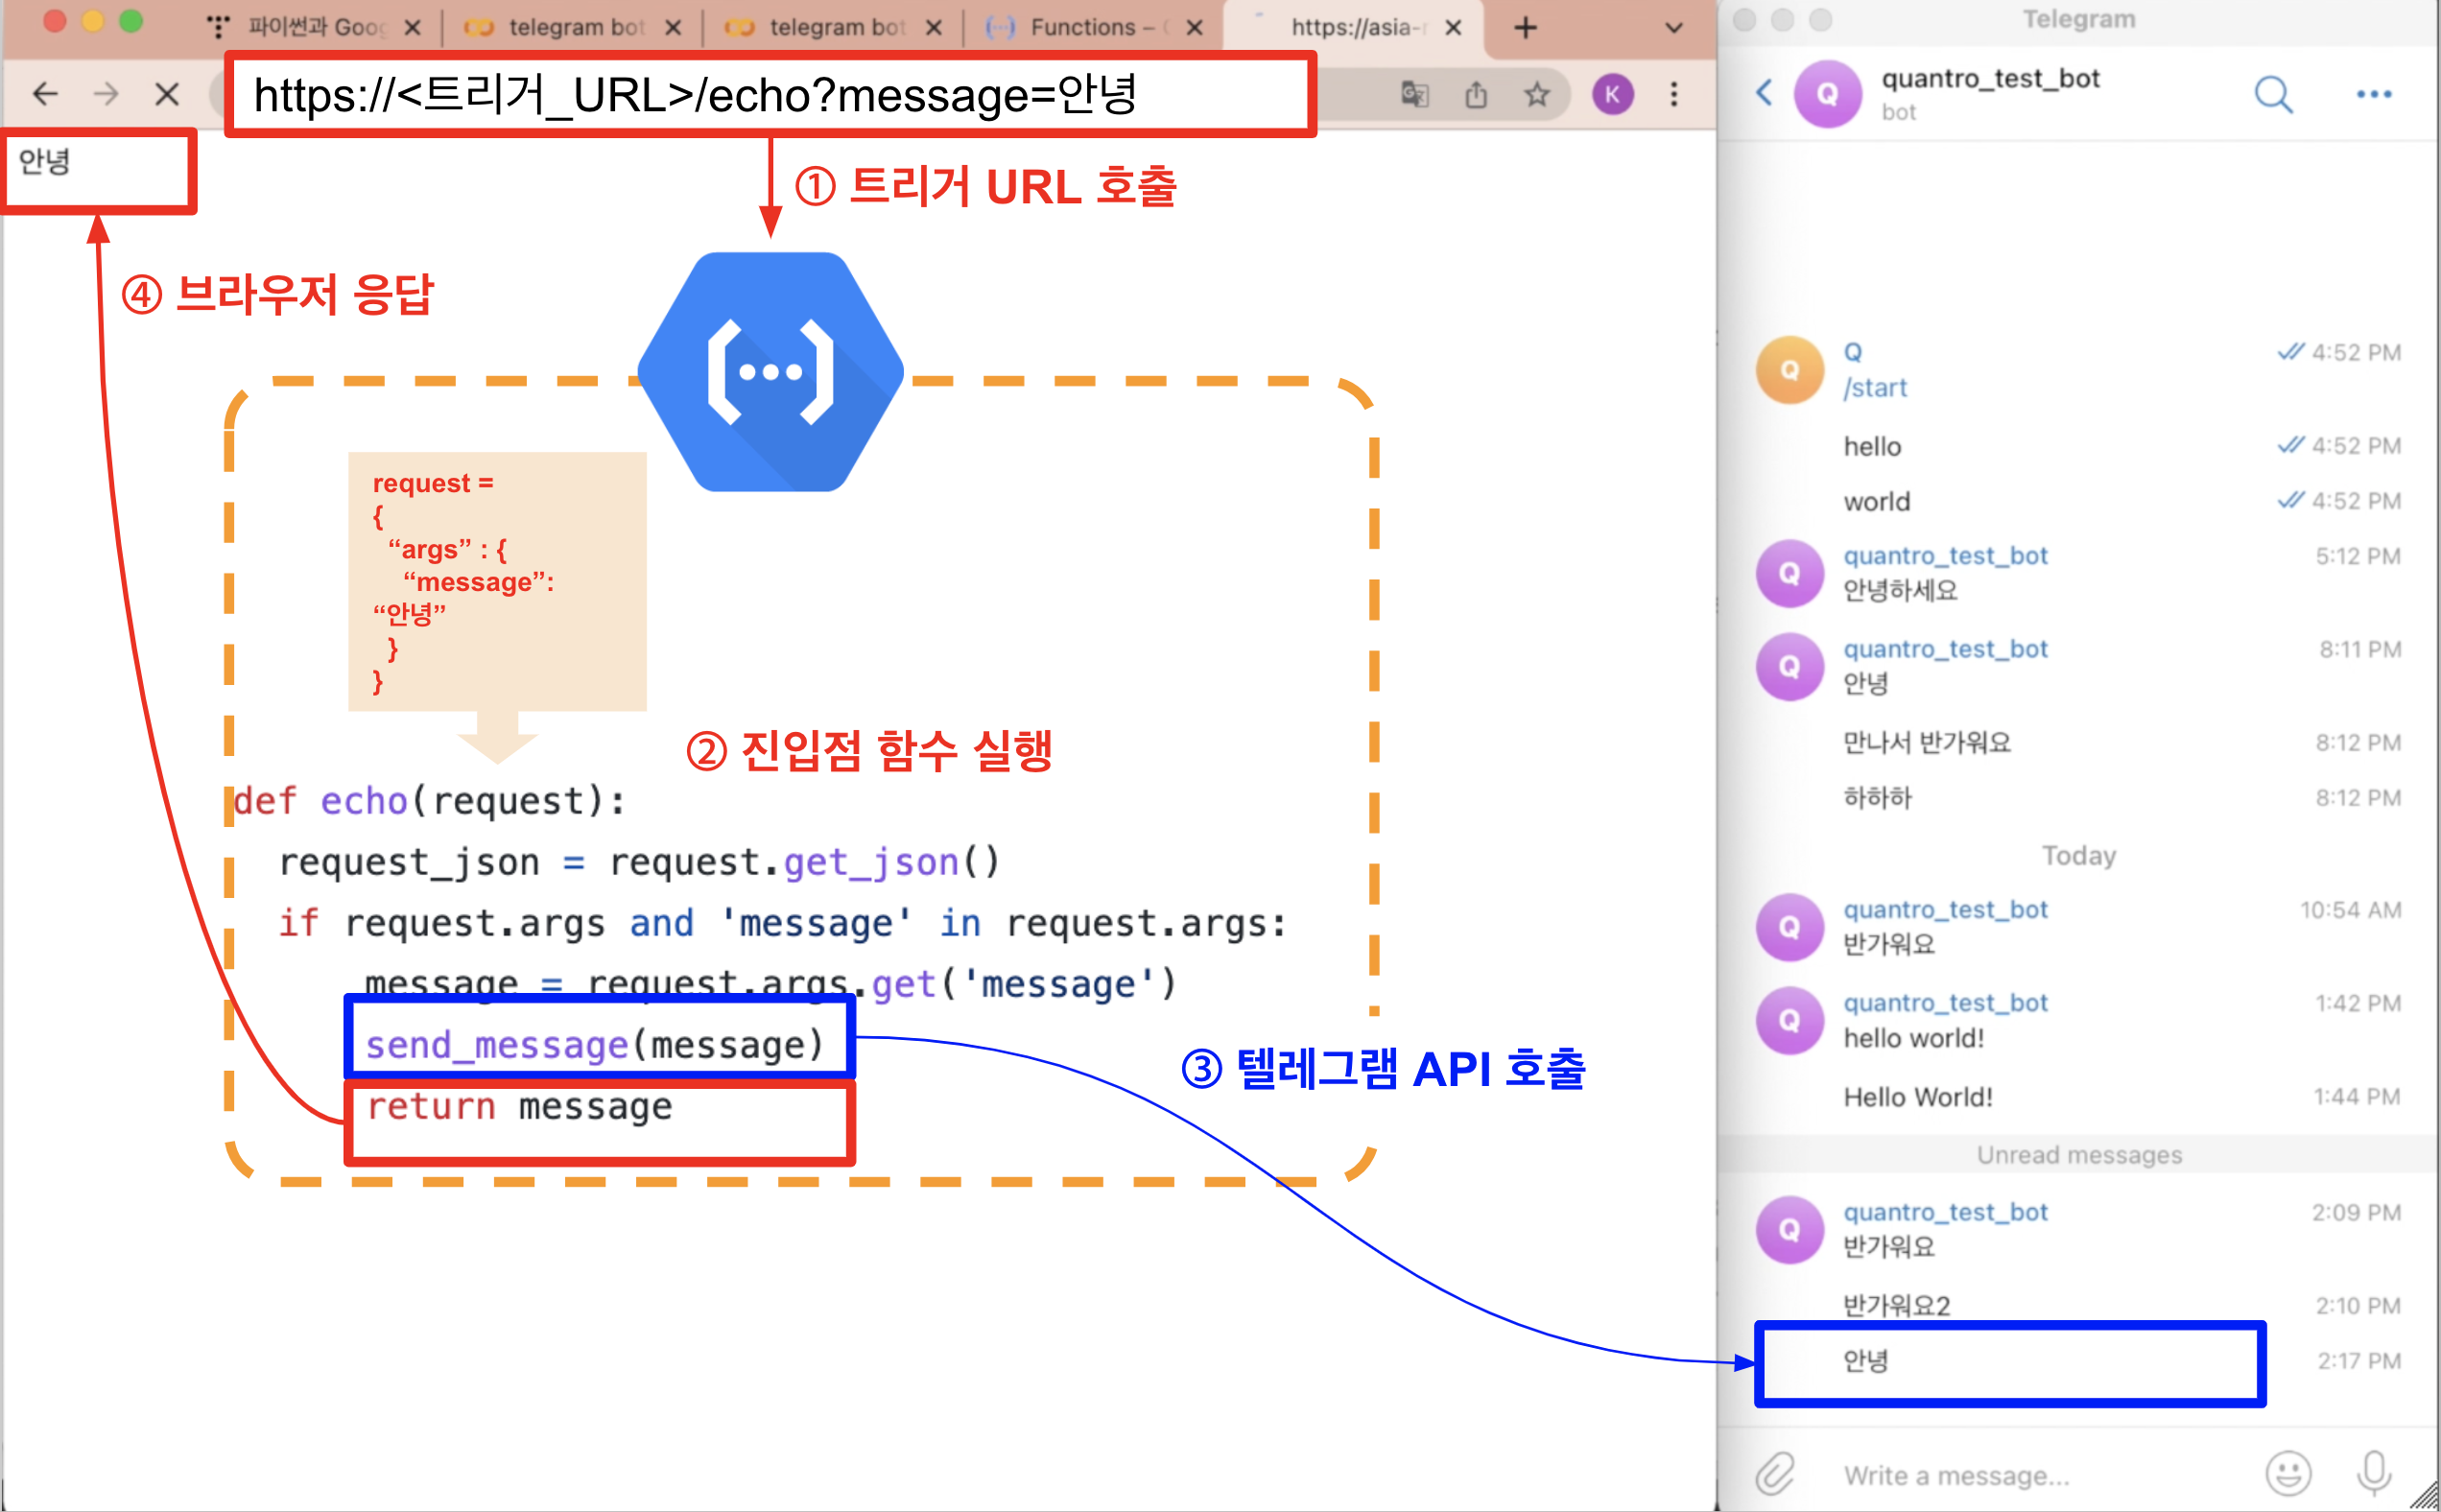Open Telegram chat search
The image size is (2441, 1512).
[x=2273, y=95]
